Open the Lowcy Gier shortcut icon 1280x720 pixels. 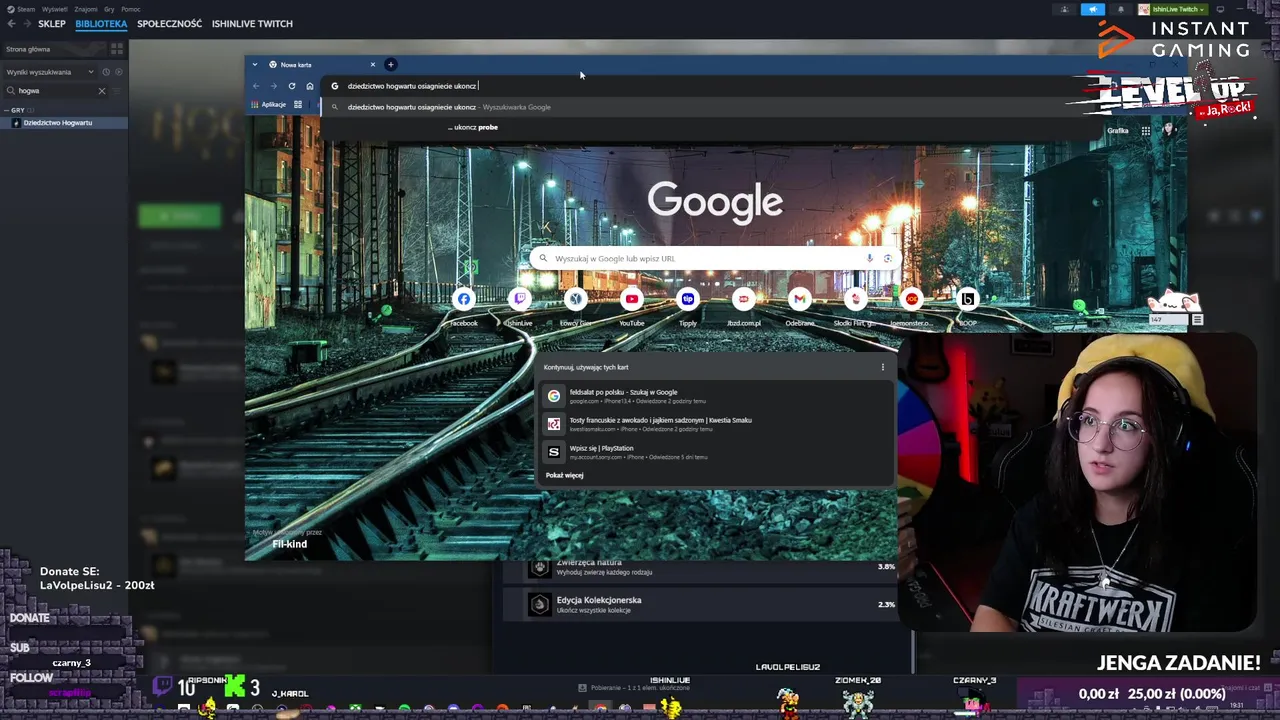point(576,299)
